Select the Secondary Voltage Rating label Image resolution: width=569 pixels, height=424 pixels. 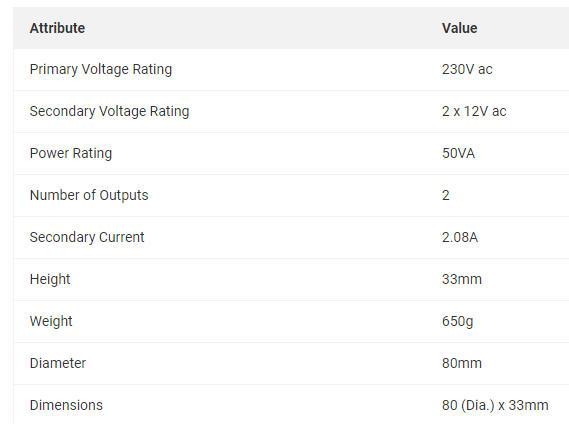[109, 111]
